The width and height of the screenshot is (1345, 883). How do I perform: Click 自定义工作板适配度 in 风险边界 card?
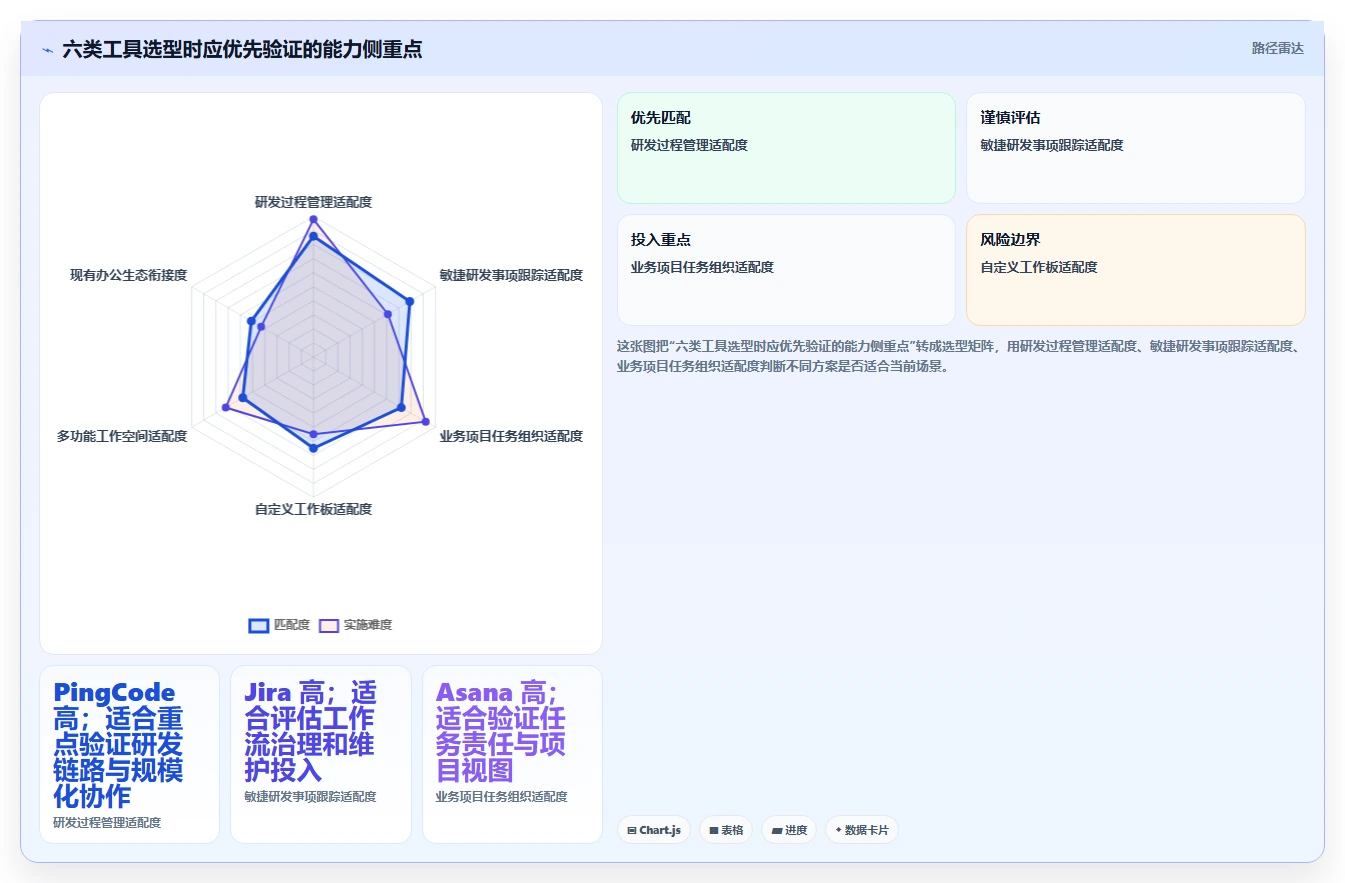coord(1039,267)
